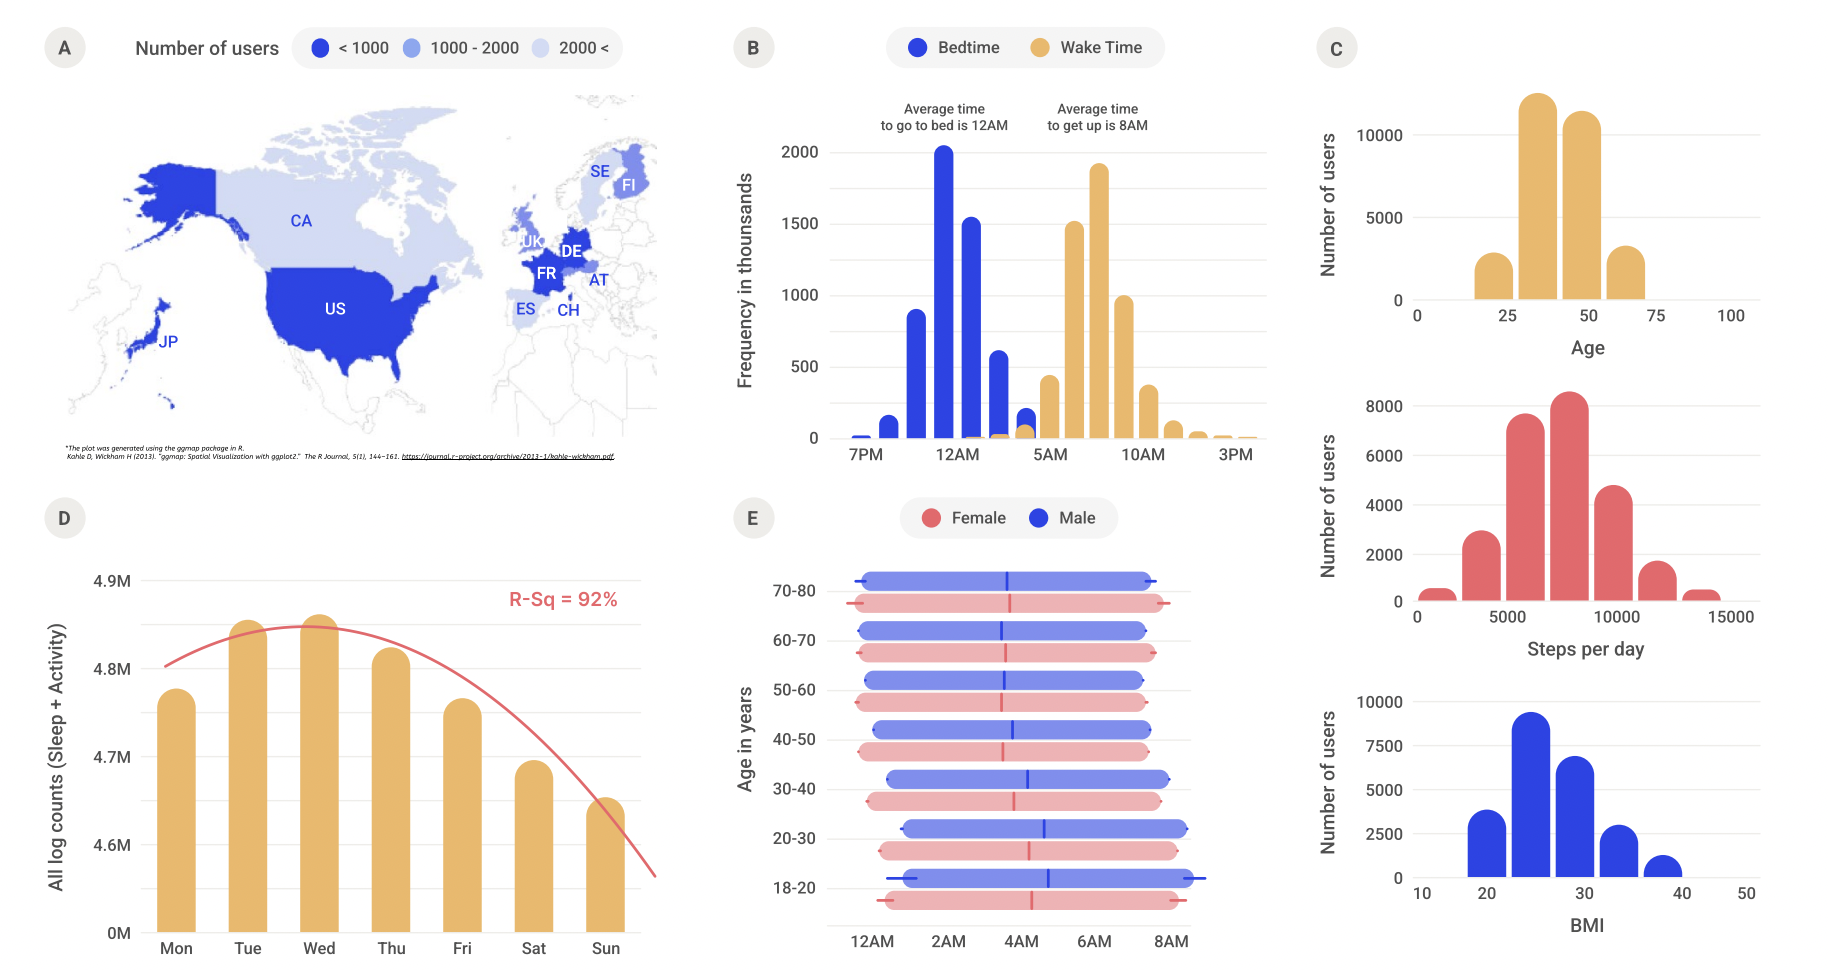Click the tallest red bar in Steps per day histogram
Image resolution: width=1828 pixels, height=970 pixels.
1570,496
